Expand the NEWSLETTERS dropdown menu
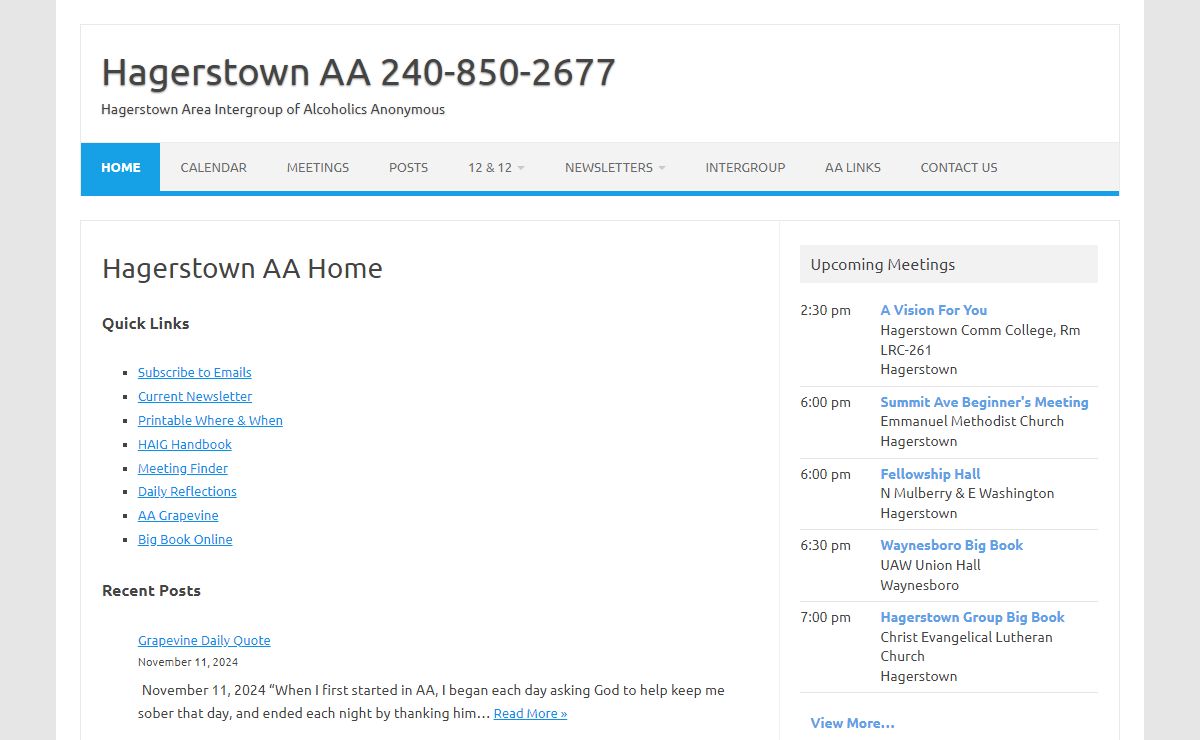The width and height of the screenshot is (1200, 740). tap(615, 167)
